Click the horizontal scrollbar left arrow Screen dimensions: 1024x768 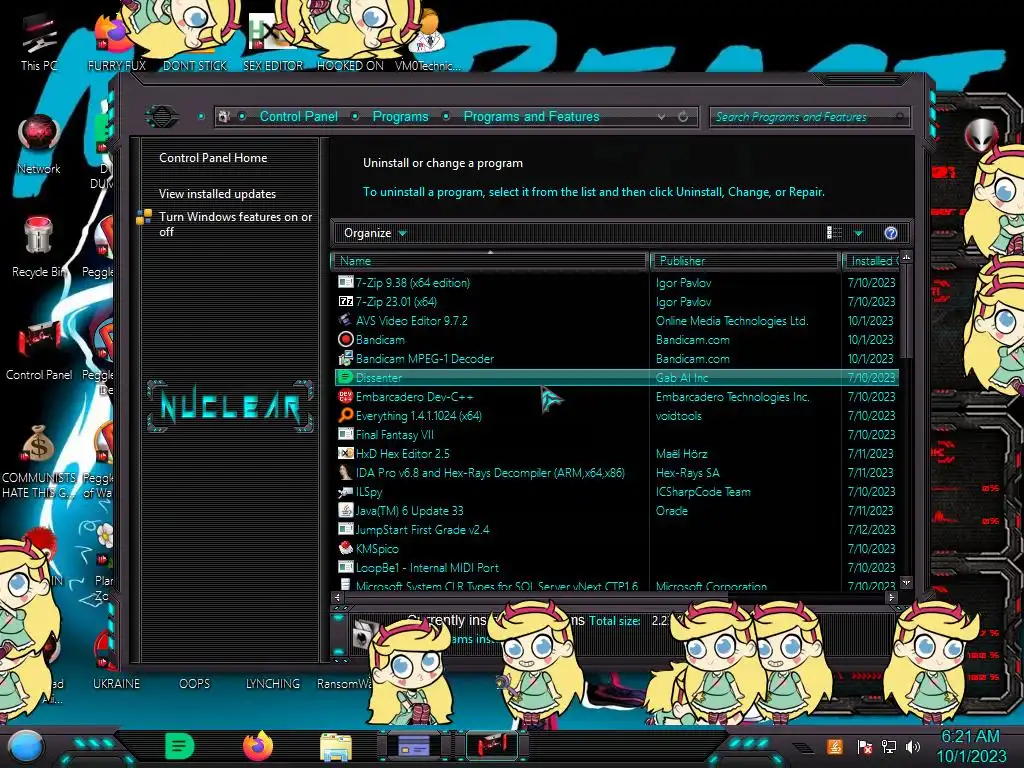pos(337,597)
